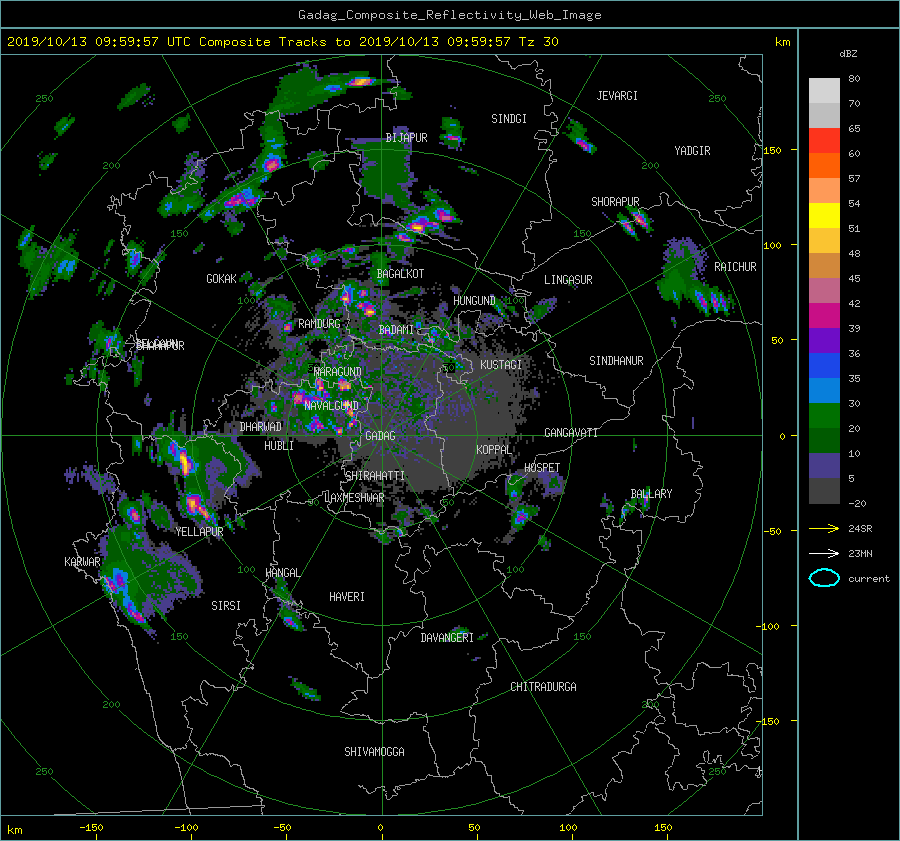Click the SINDHANUR city label
Image resolution: width=900 pixels, height=841 pixels.
(616, 361)
